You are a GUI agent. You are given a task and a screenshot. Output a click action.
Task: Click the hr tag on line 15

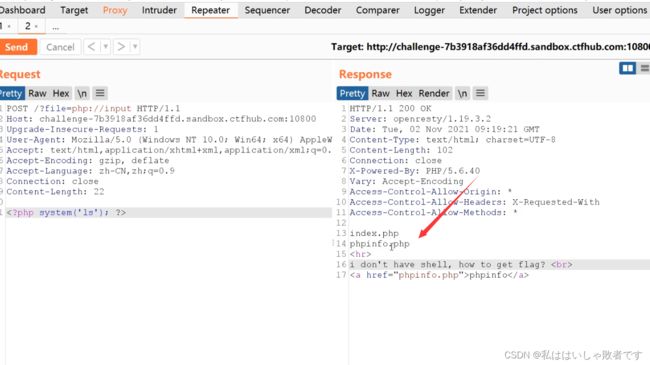click(360, 254)
